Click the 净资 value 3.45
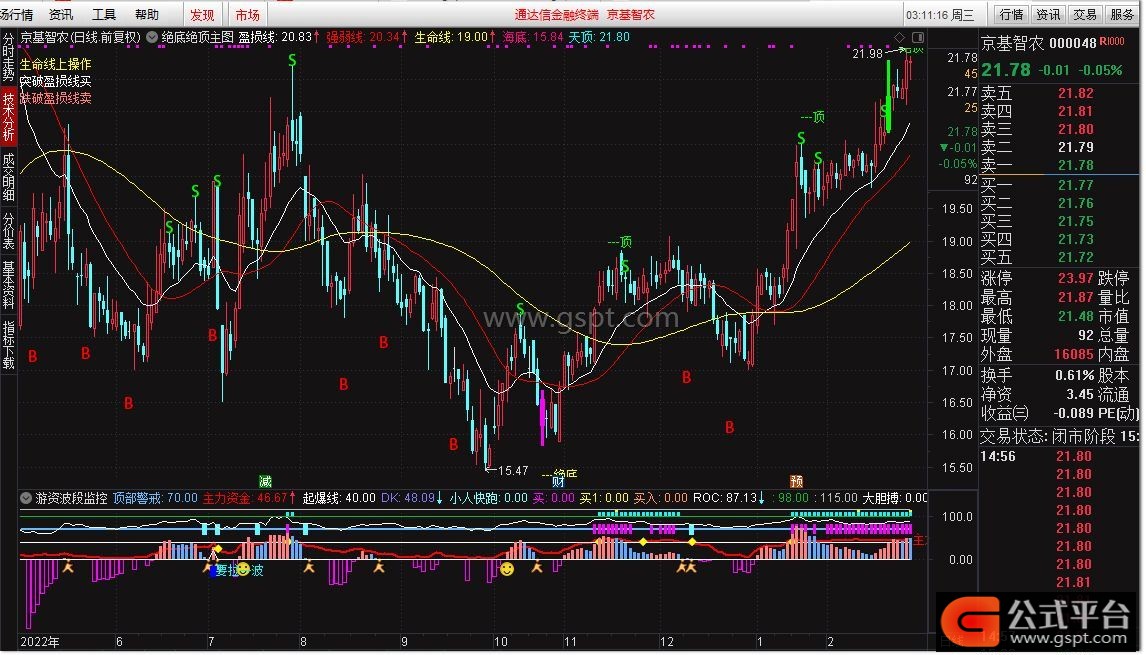This screenshot has width=1146, height=655. pos(1080,395)
